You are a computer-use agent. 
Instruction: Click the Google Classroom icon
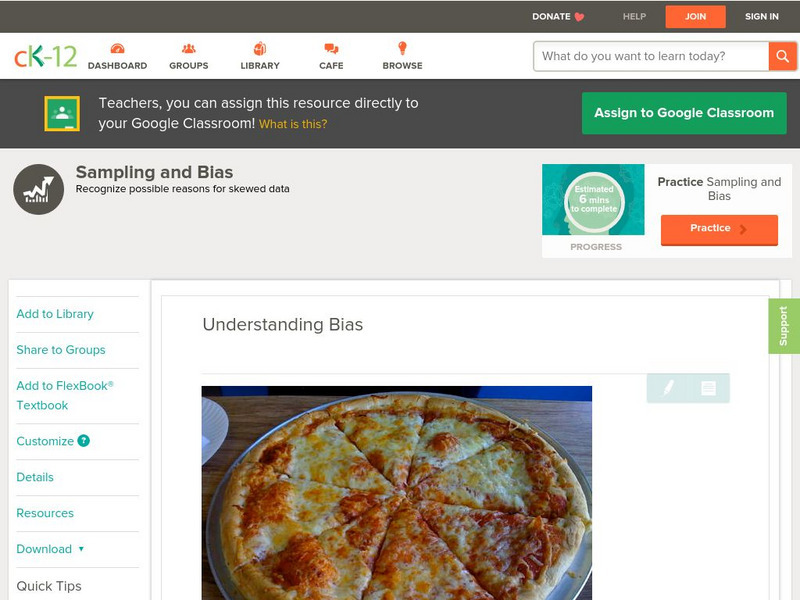point(62,113)
